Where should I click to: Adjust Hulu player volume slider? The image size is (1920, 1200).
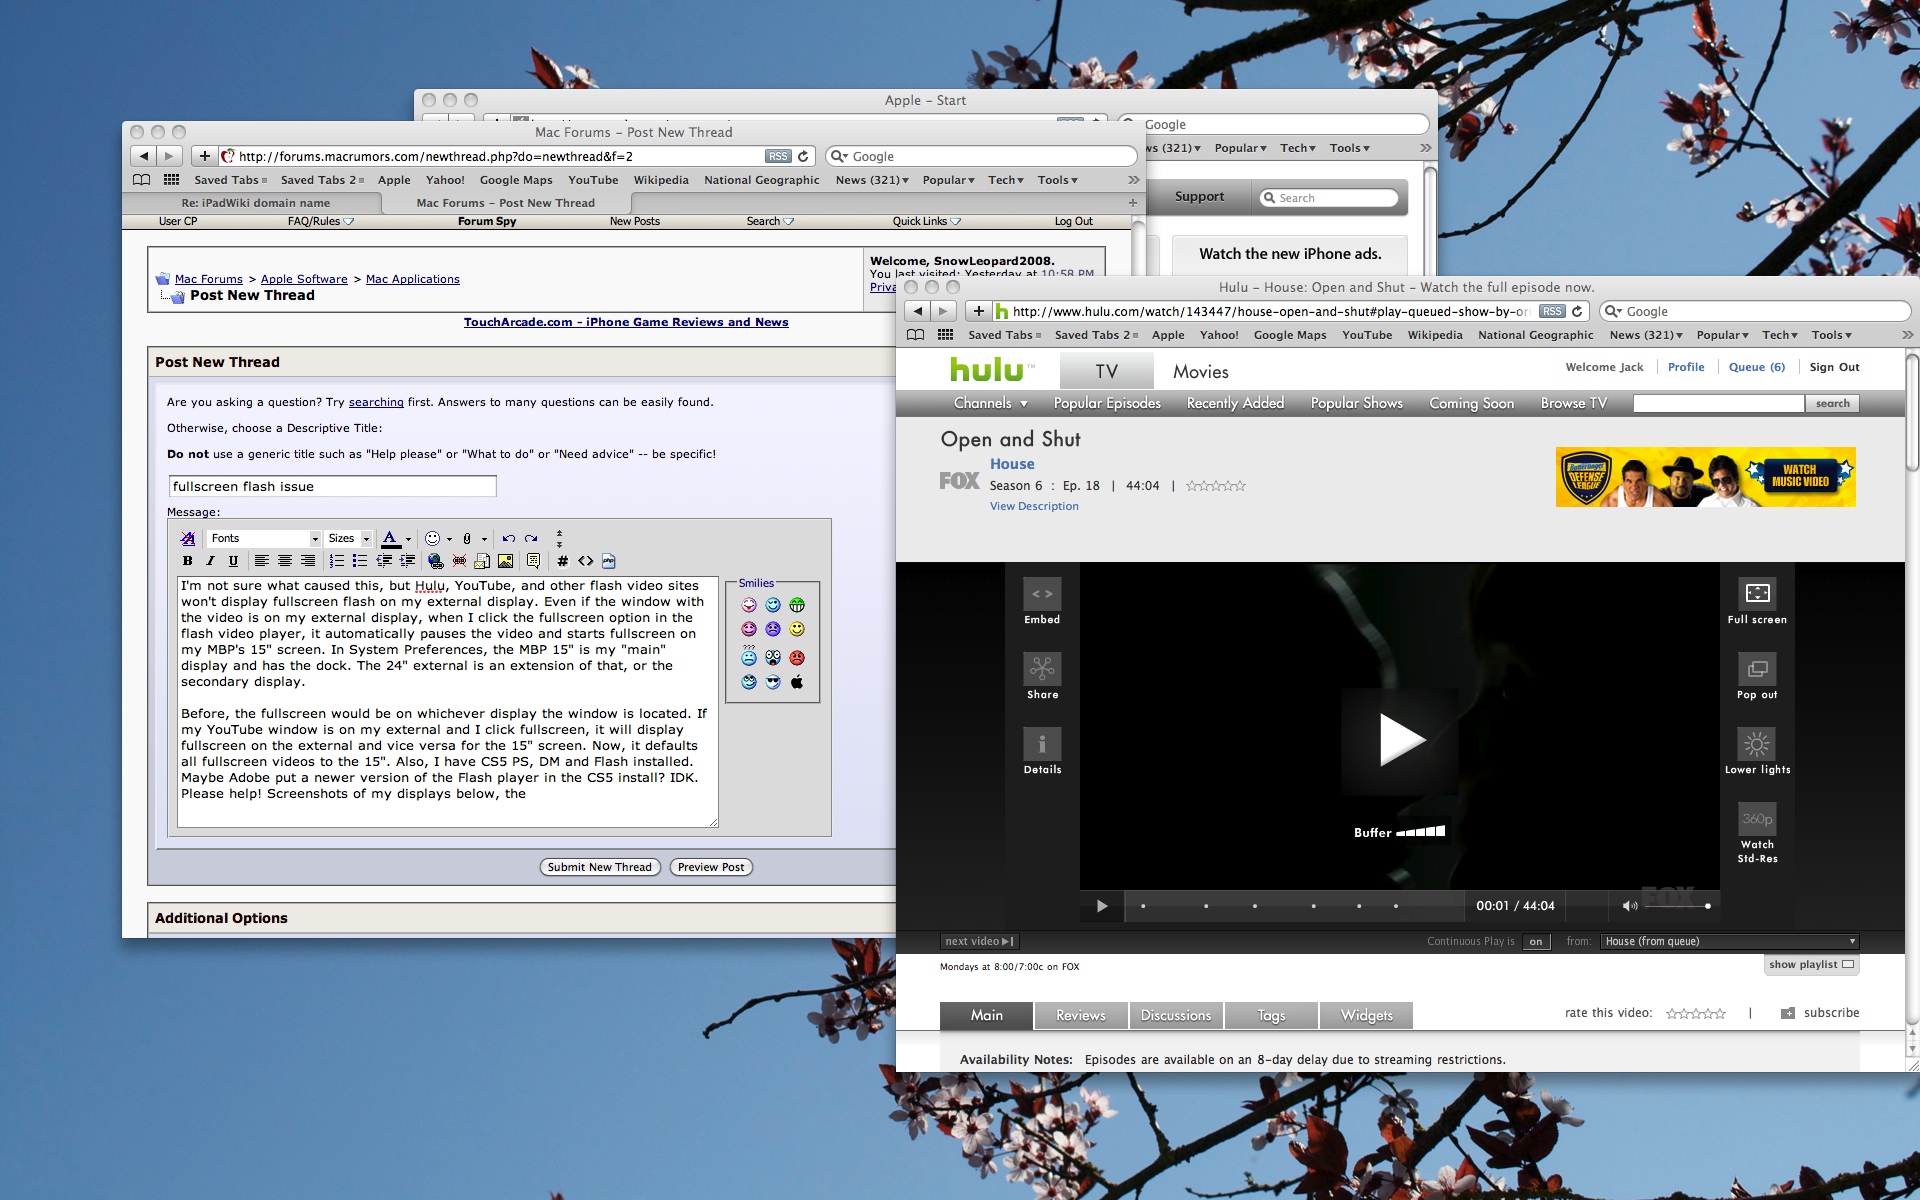point(1678,905)
